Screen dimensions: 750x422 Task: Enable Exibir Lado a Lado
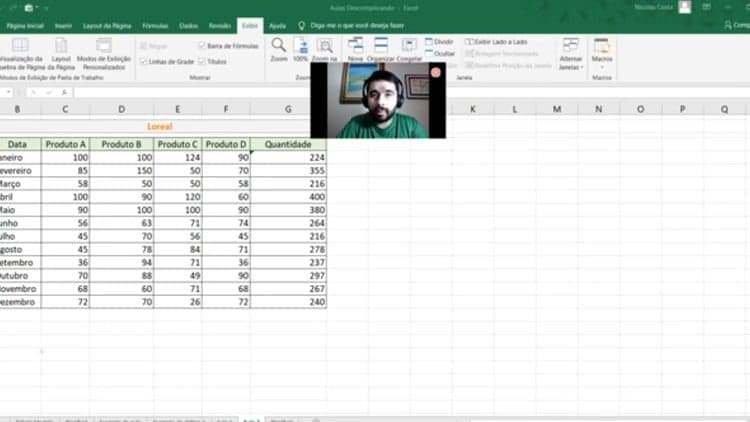496,42
